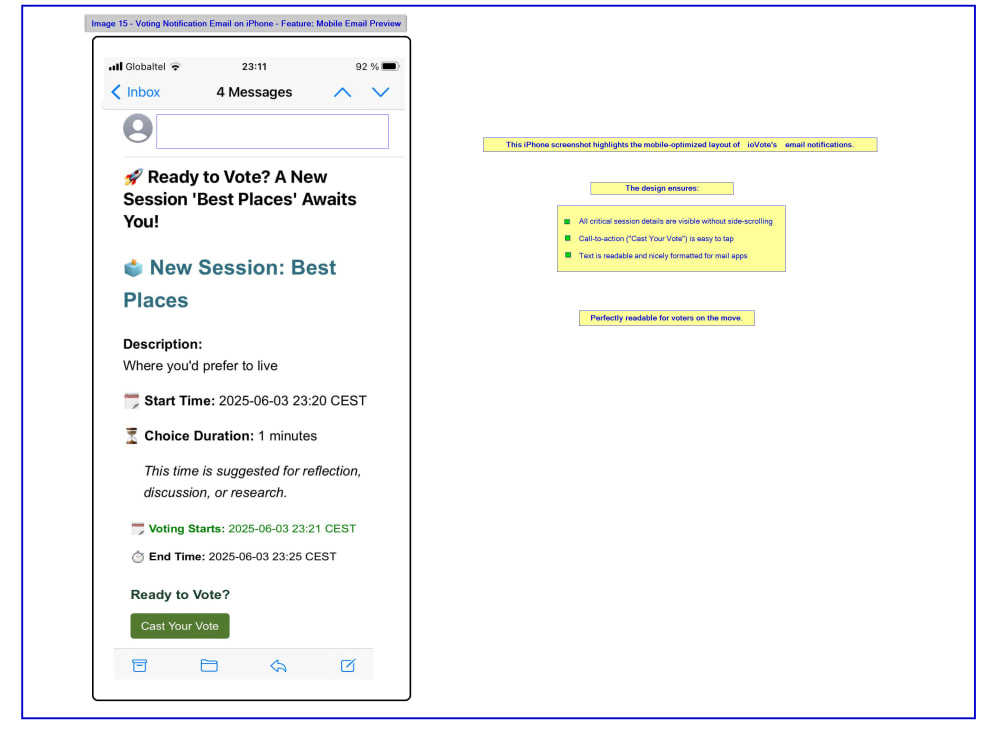Screen dimensions: 1000x750
Task: Click the mobile-optimized layout description note
Action: pyautogui.click(x=680, y=145)
